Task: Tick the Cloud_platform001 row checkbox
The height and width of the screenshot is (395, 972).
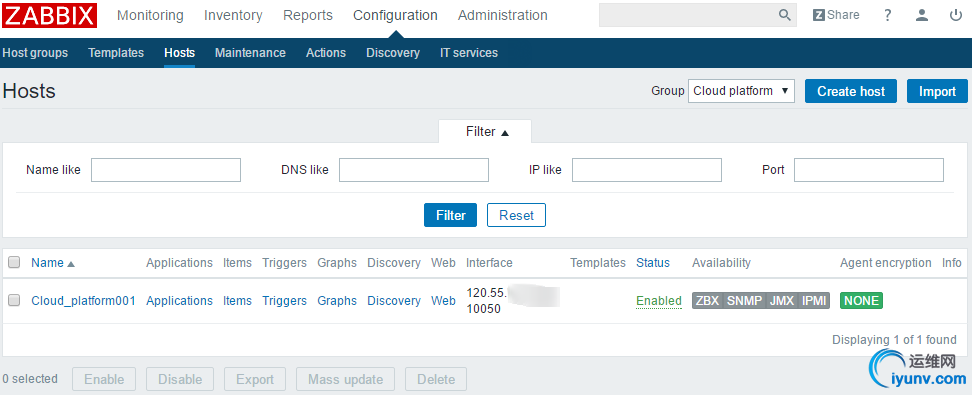Action: (x=14, y=301)
